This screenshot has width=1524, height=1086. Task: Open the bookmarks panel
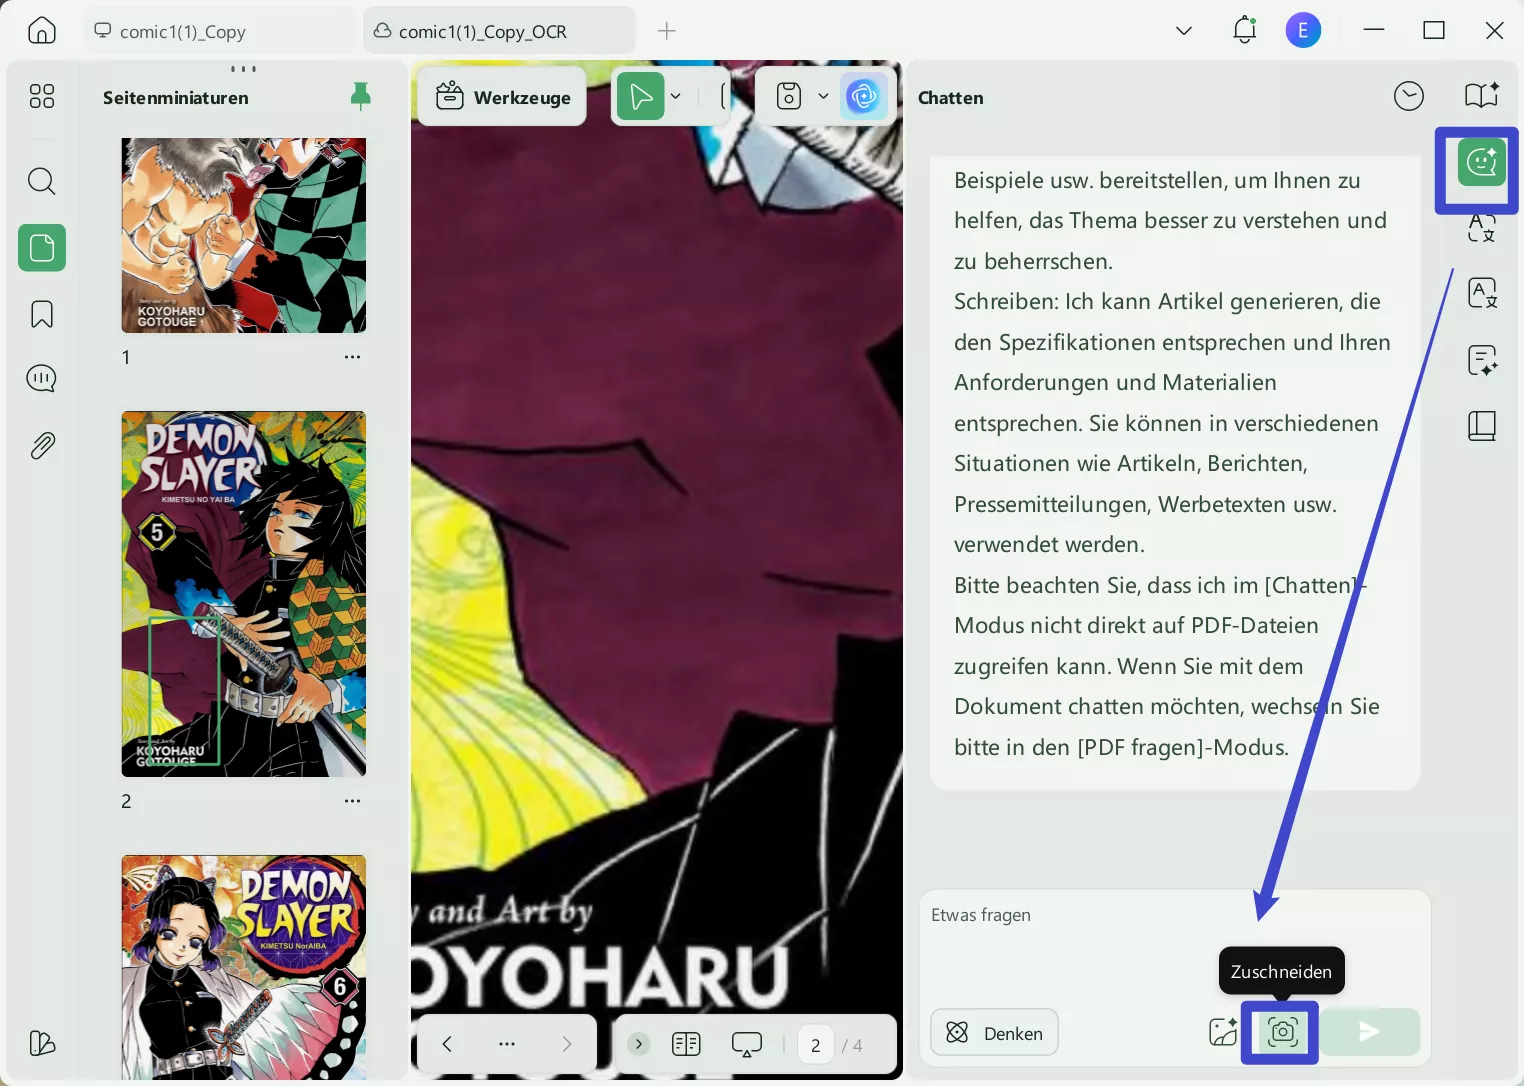[x=42, y=314]
